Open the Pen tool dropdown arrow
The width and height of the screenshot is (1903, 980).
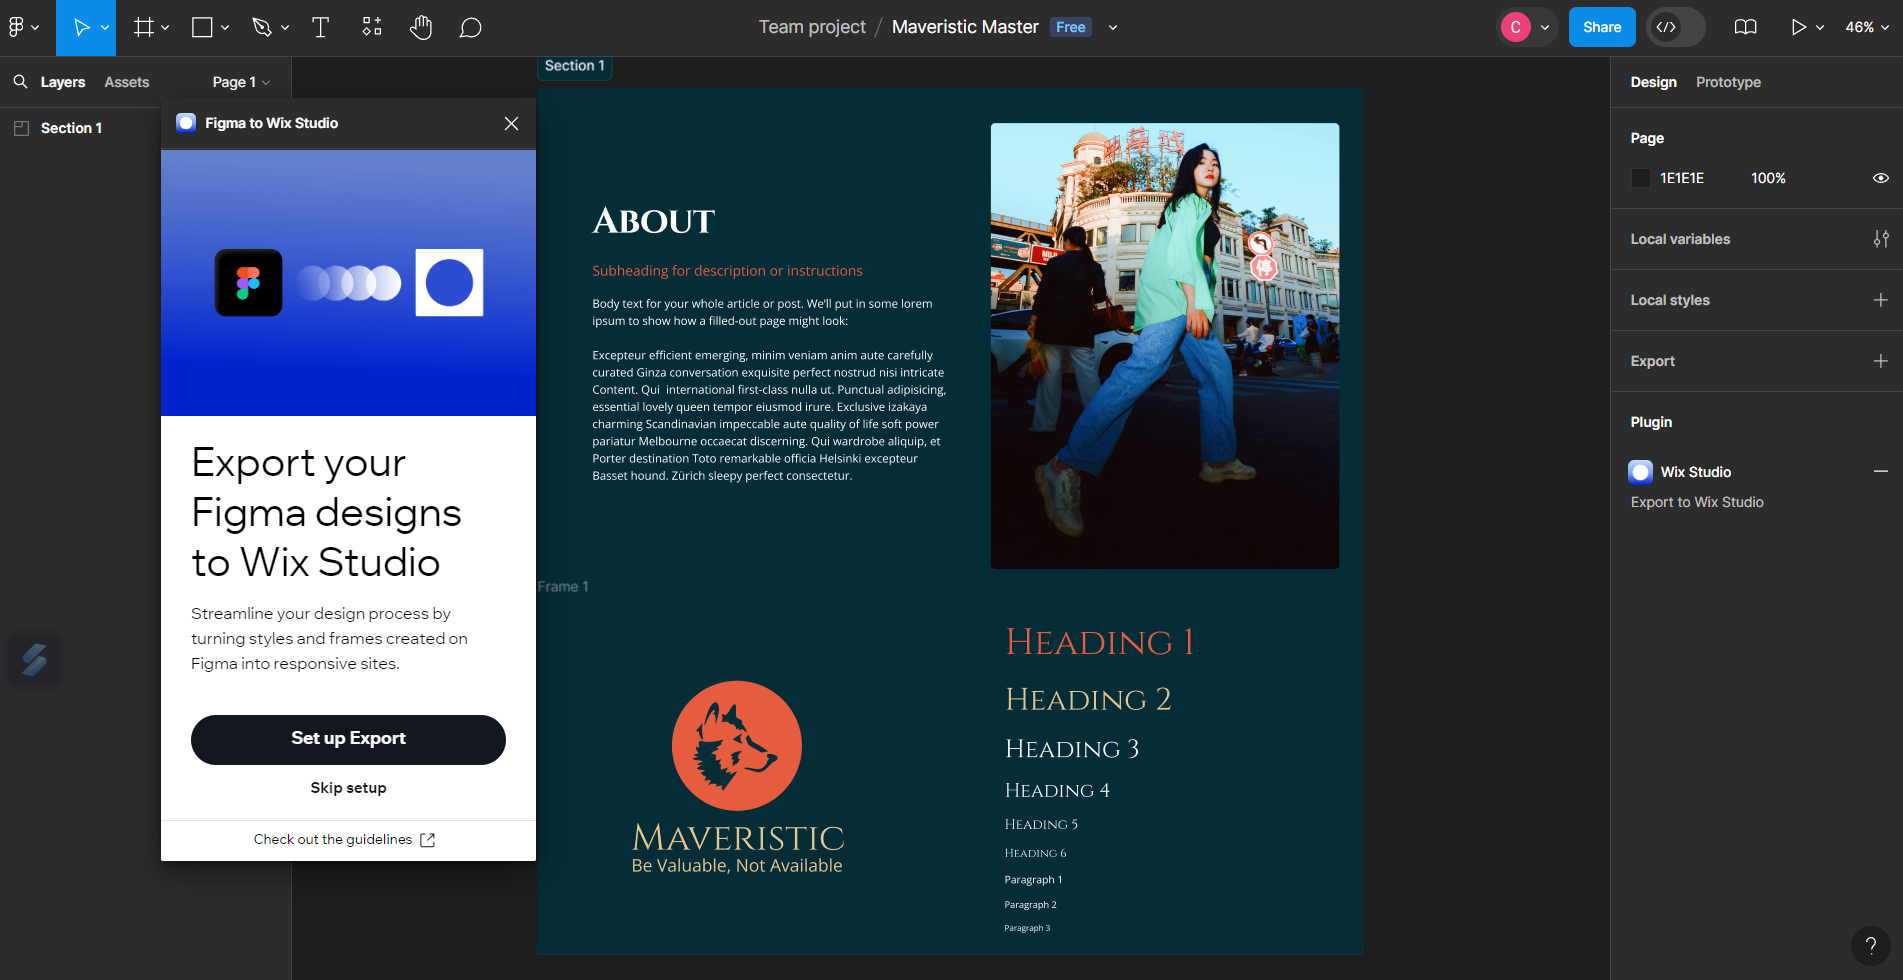pyautogui.click(x=285, y=28)
